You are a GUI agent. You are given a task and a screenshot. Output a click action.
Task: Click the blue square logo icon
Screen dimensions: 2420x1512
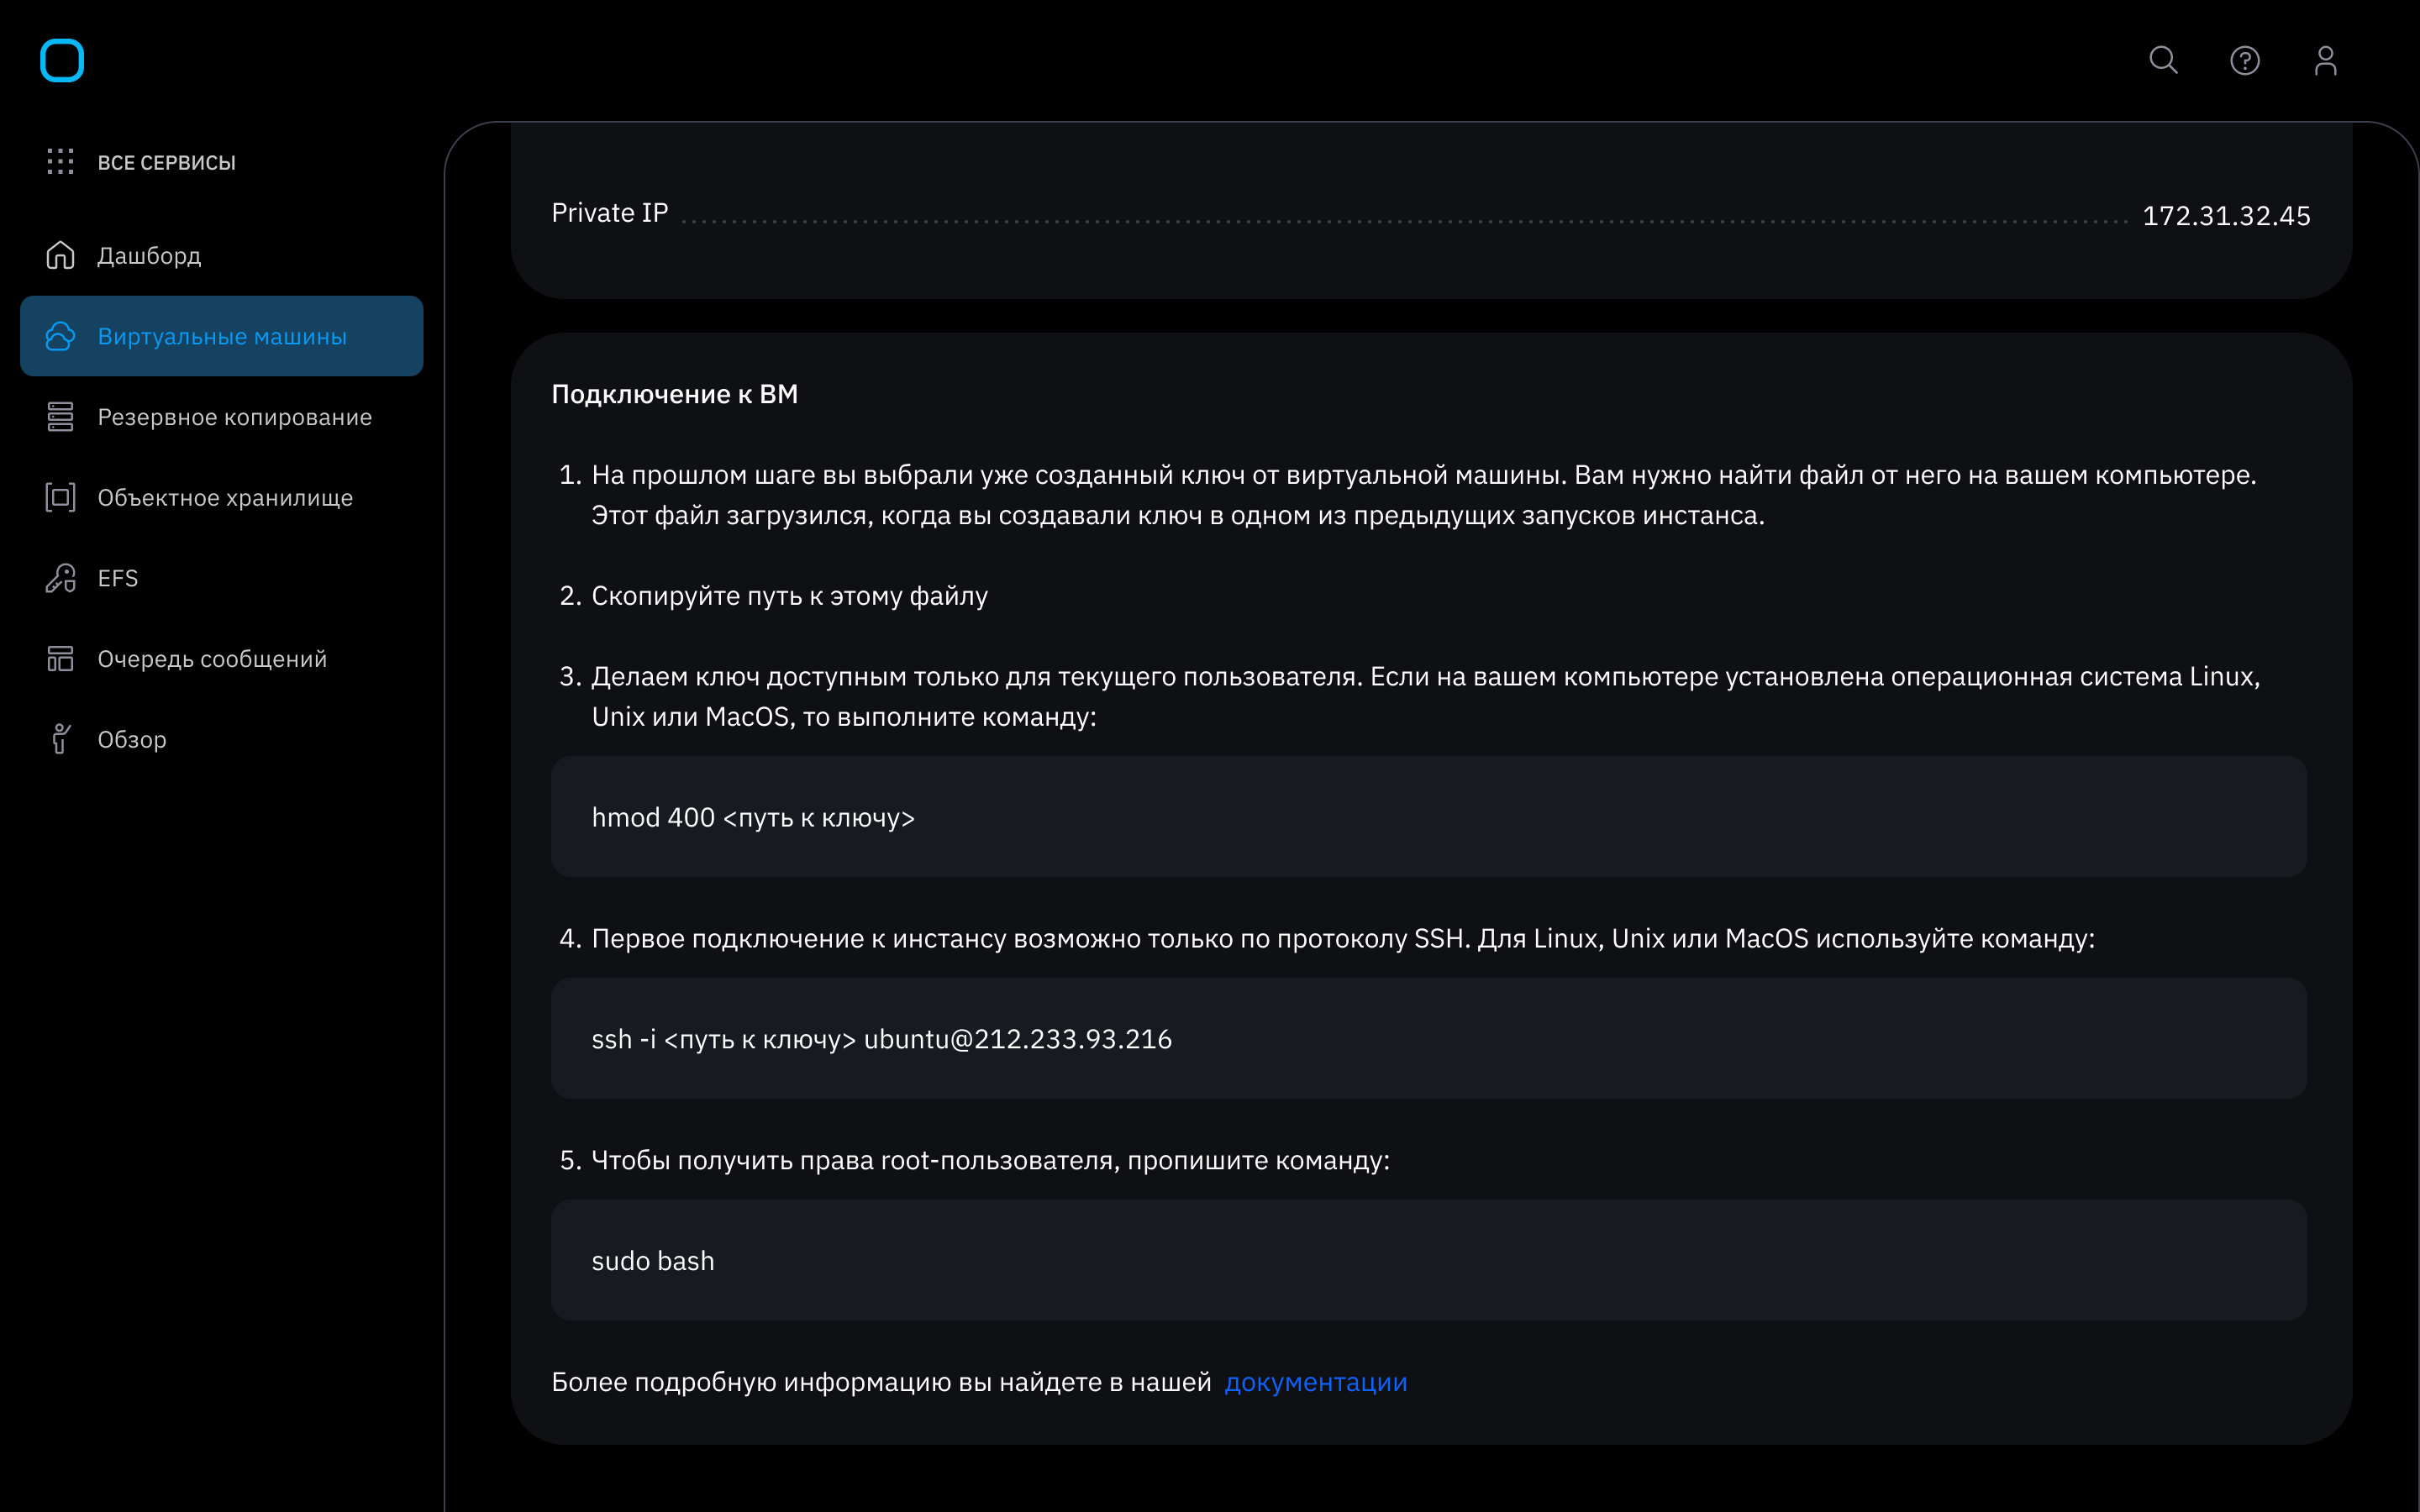(x=61, y=60)
